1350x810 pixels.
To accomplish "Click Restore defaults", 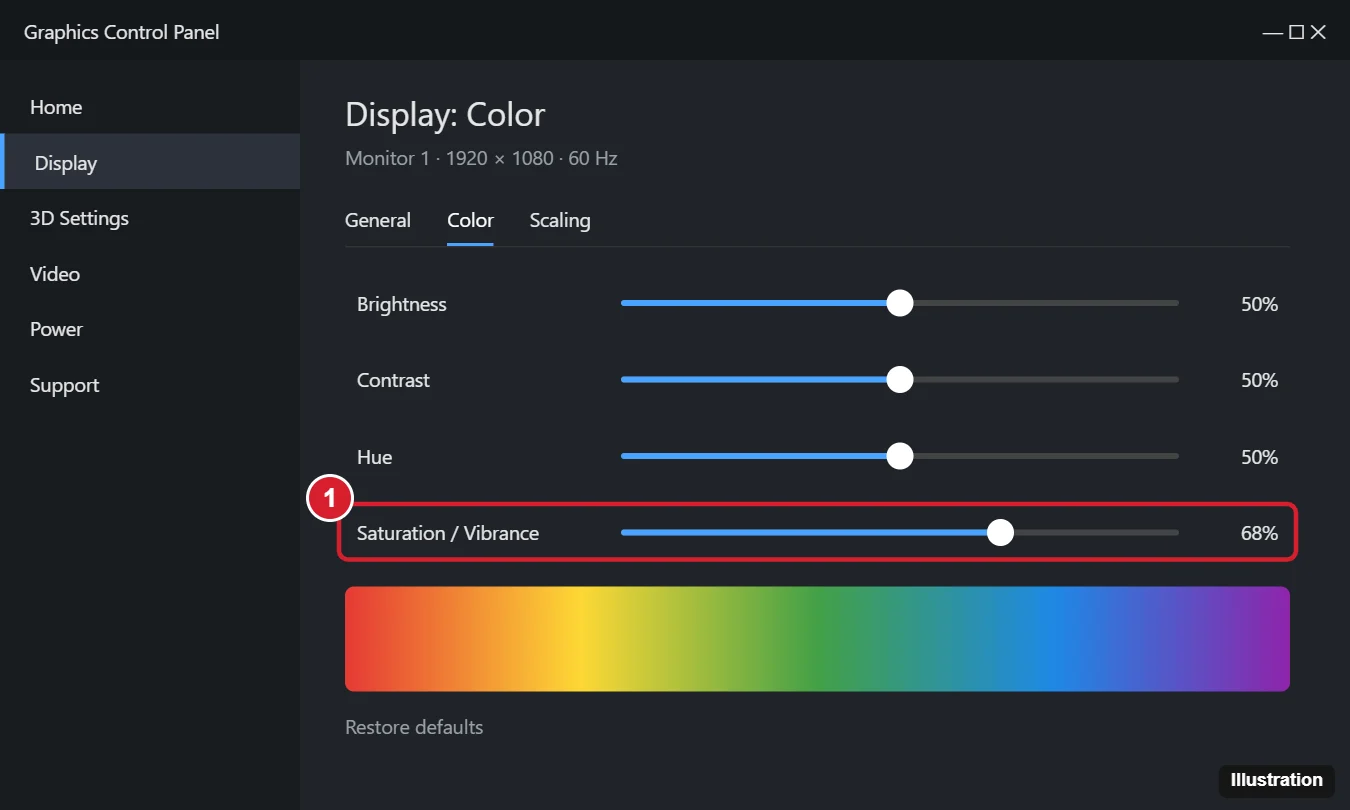I will point(414,727).
